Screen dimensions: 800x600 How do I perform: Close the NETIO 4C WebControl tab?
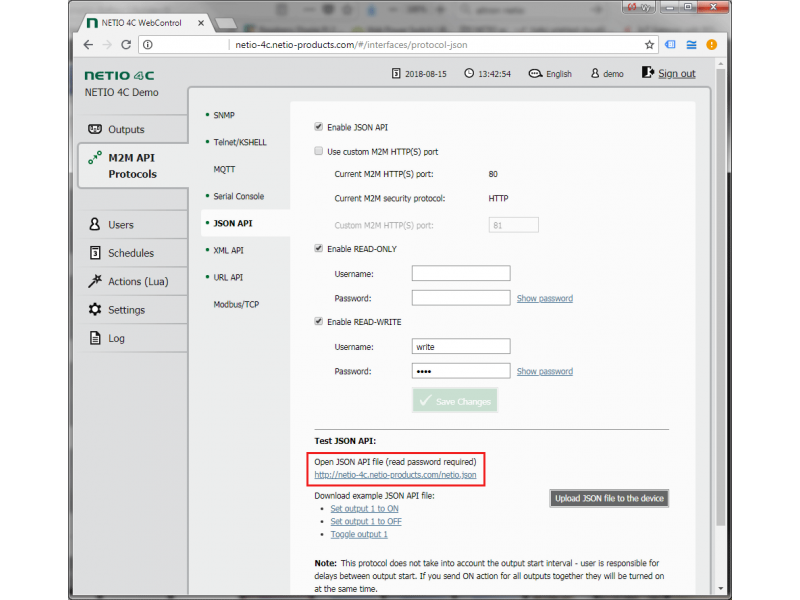click(201, 23)
